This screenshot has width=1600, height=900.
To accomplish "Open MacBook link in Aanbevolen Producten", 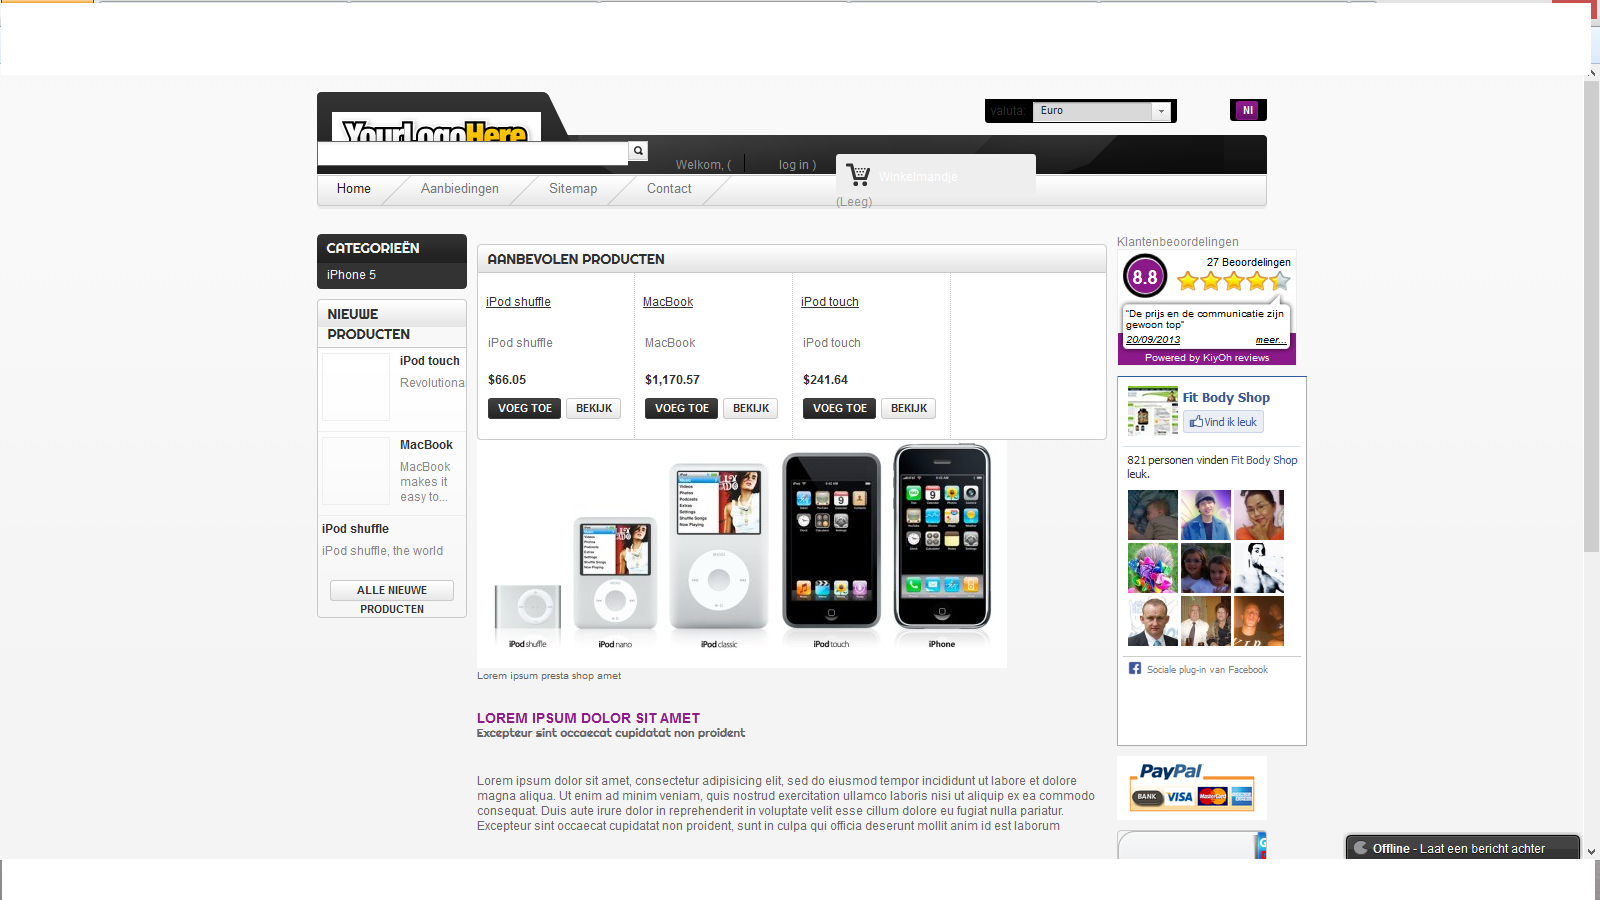I will click(668, 302).
